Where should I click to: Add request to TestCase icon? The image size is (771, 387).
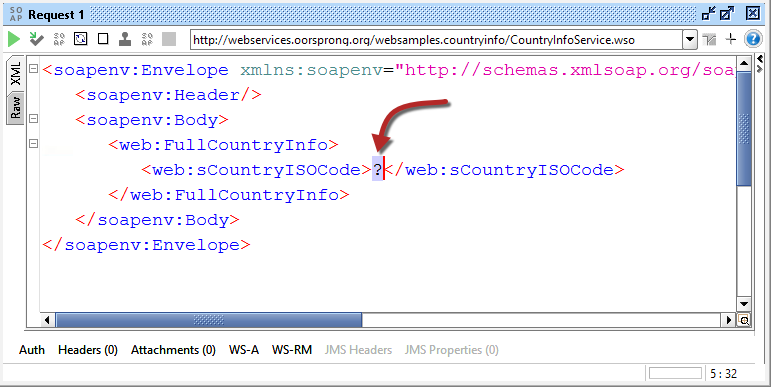36,39
